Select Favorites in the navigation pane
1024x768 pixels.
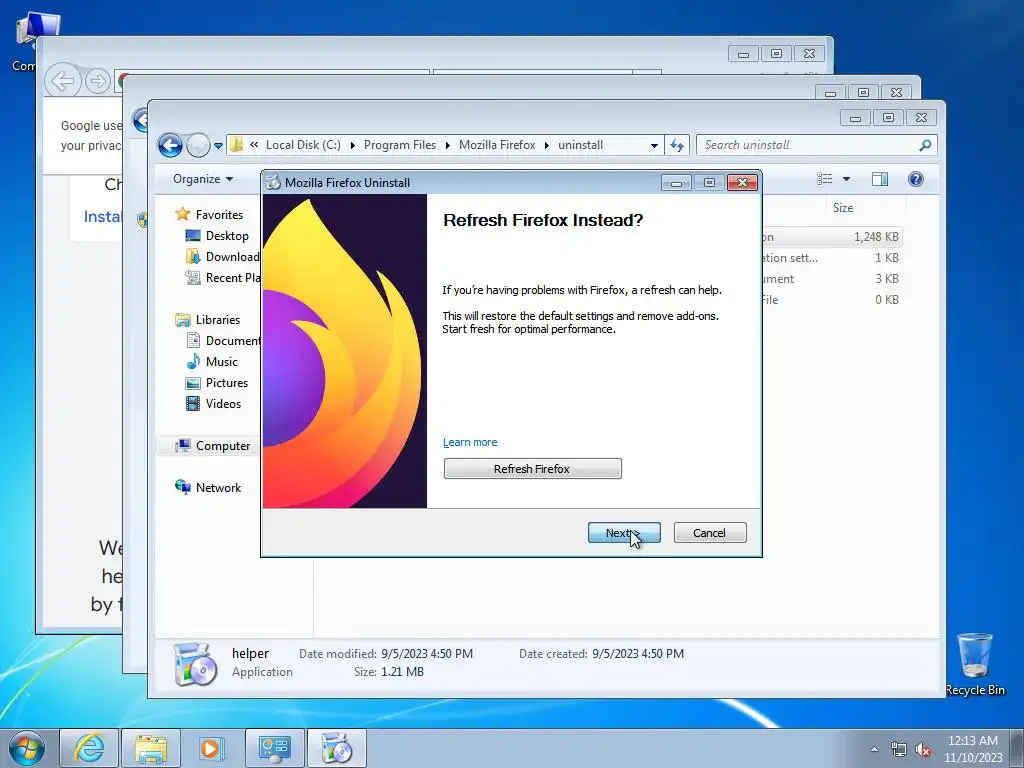pos(219,215)
